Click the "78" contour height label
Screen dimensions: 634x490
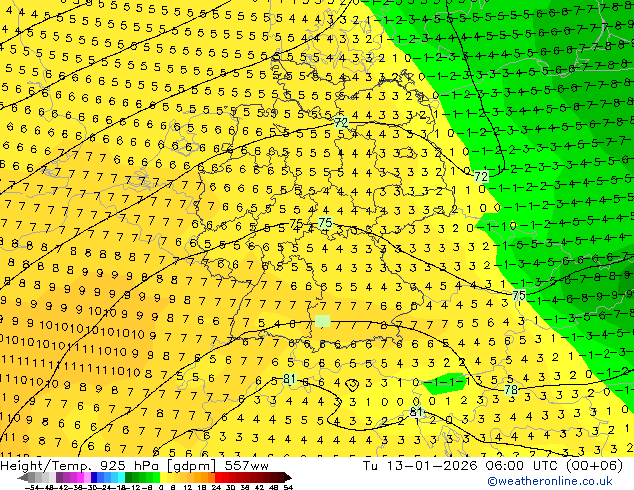pyautogui.click(x=511, y=390)
